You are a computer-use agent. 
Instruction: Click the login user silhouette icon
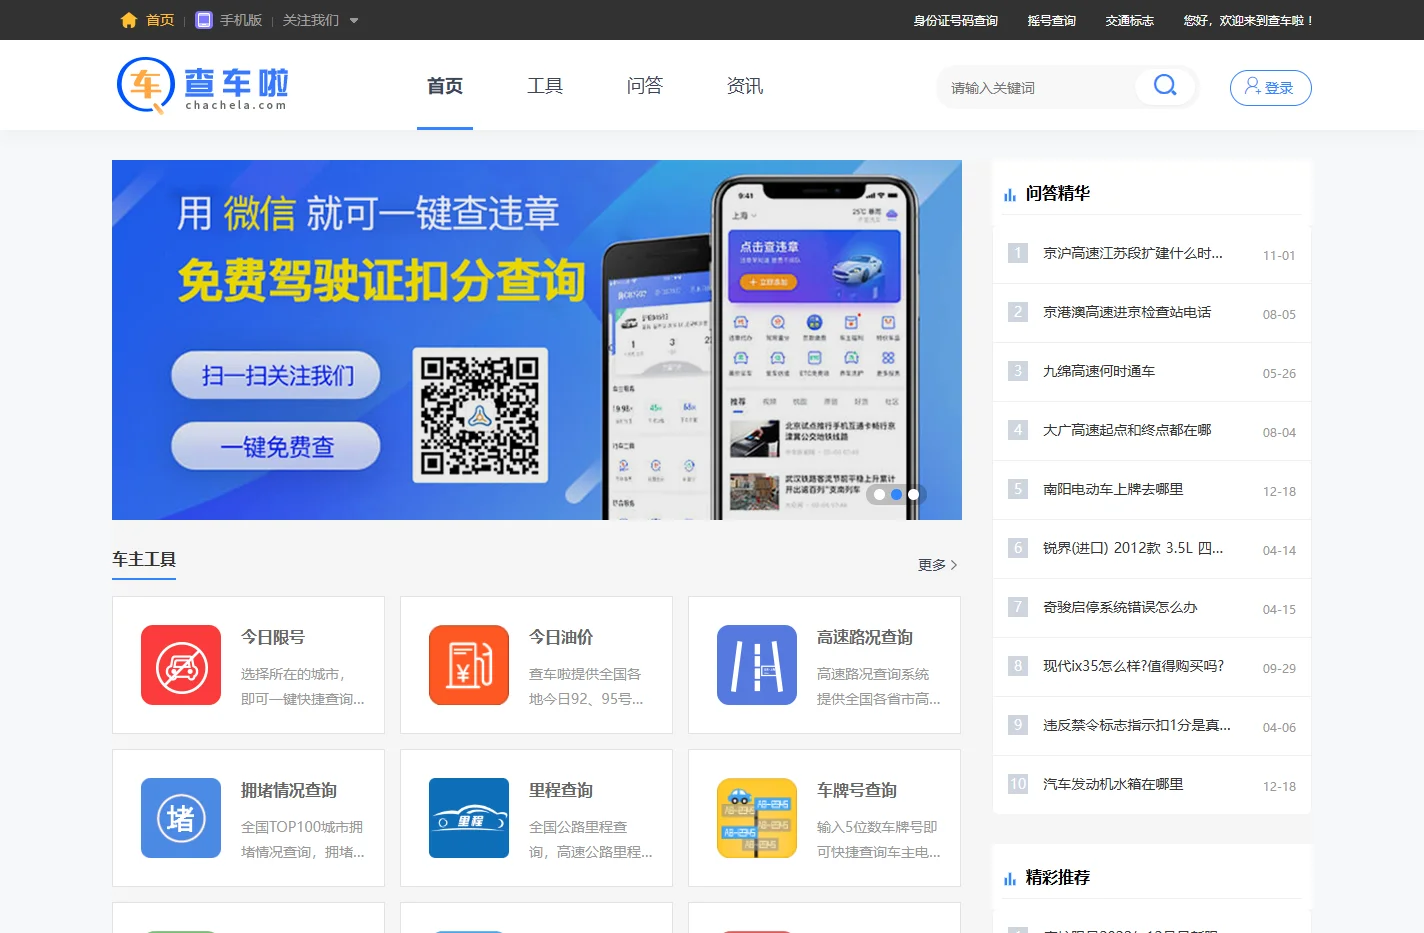[x=1252, y=87]
